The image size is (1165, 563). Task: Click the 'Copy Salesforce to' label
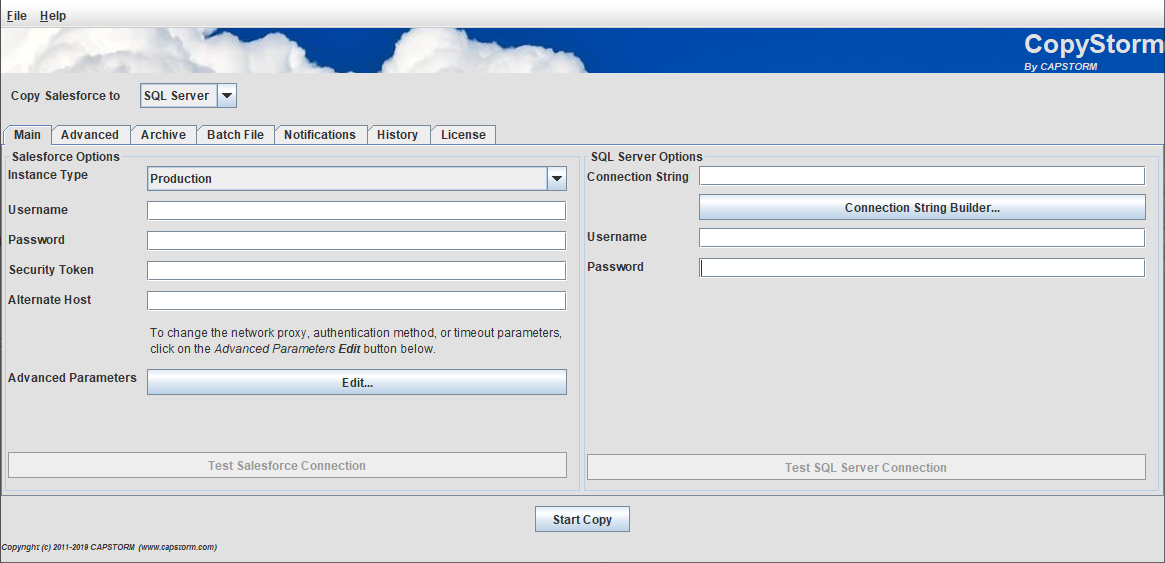pyautogui.click(x=65, y=96)
